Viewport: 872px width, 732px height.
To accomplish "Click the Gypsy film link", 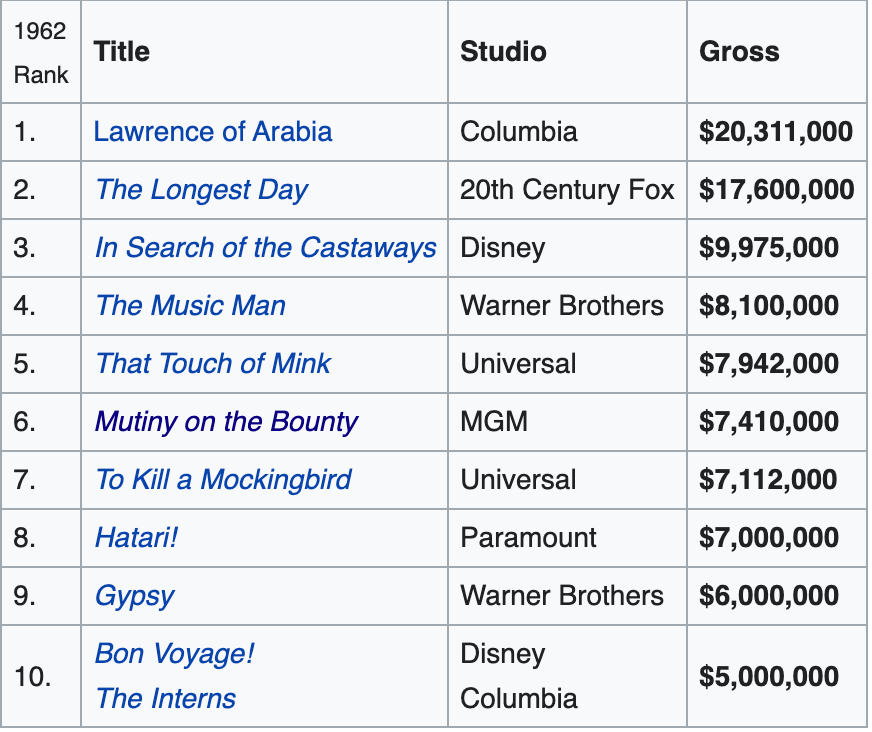I will point(134,596).
